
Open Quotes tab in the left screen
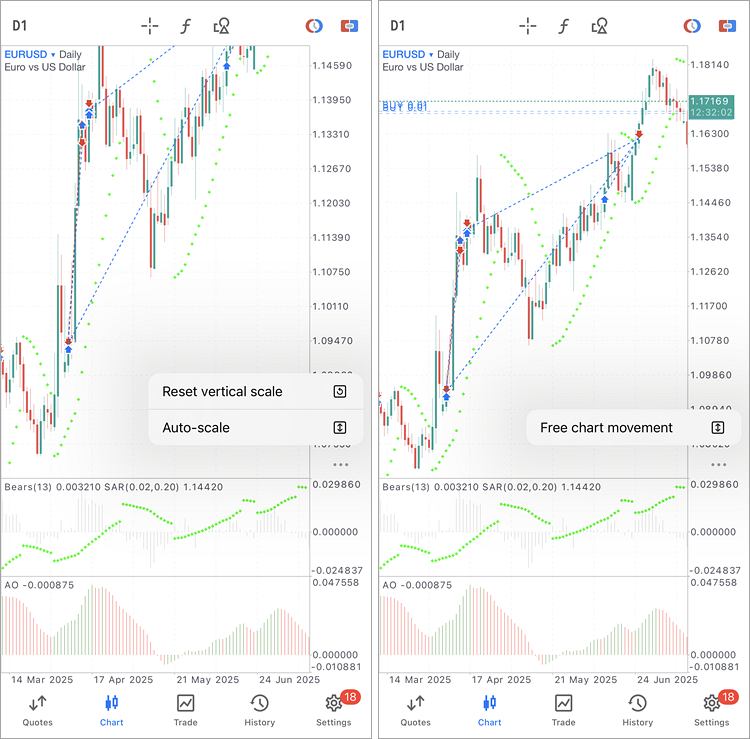pos(38,709)
